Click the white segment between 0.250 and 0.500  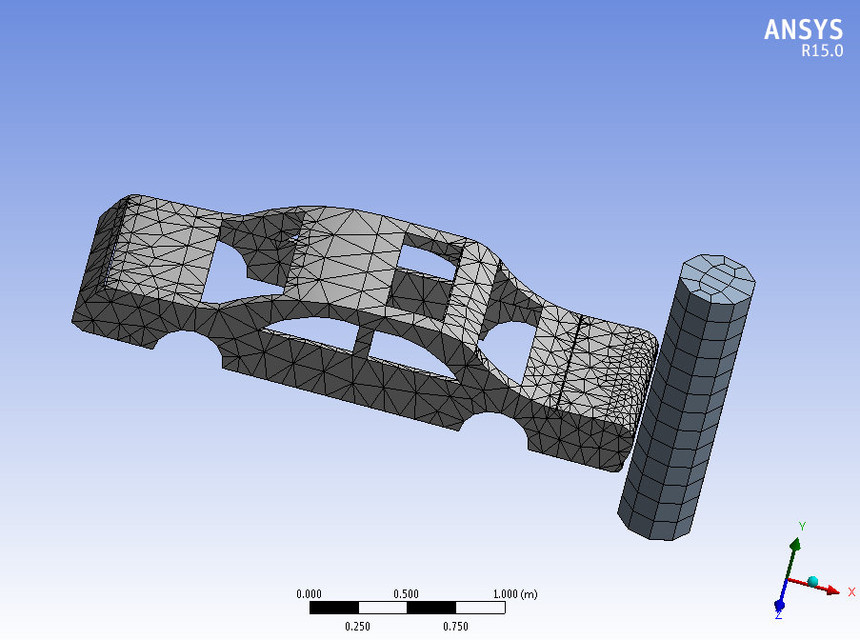(383, 607)
